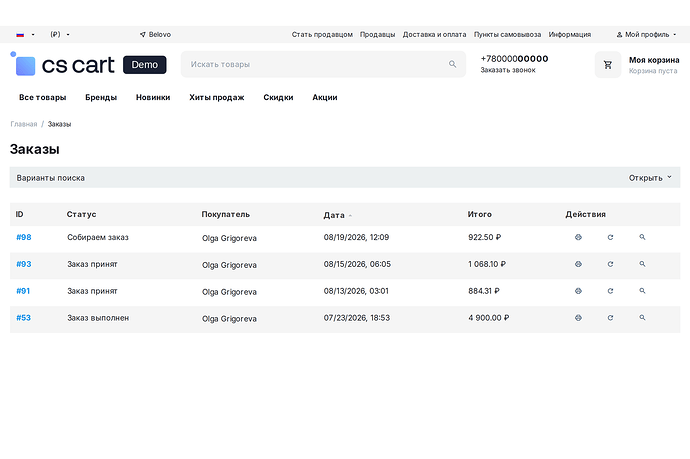
Task: Open the Бренды menu item
Action: pyautogui.click(x=101, y=97)
